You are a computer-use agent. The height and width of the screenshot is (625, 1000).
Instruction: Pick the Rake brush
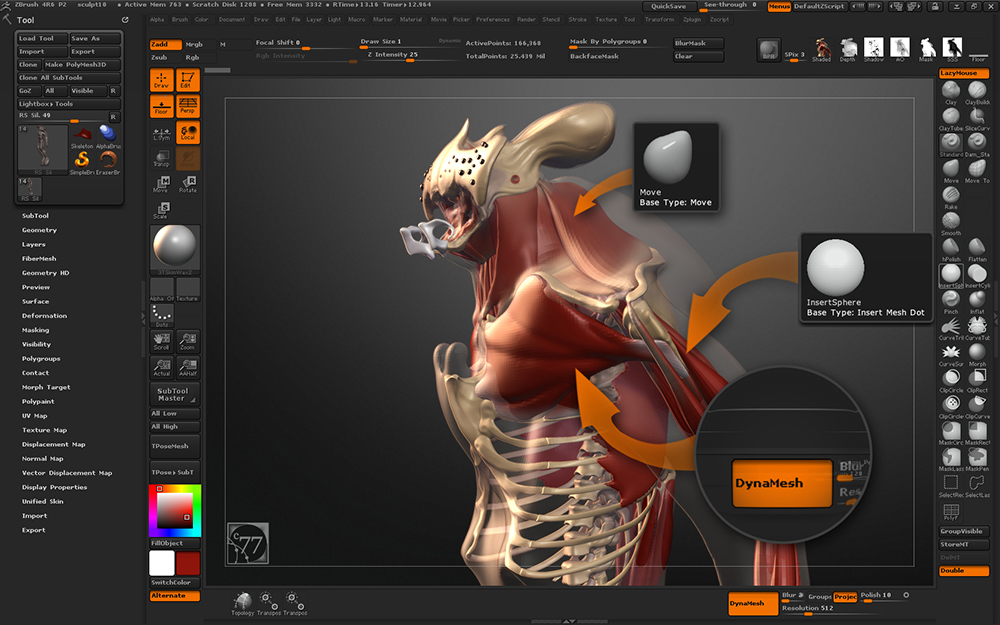951,198
